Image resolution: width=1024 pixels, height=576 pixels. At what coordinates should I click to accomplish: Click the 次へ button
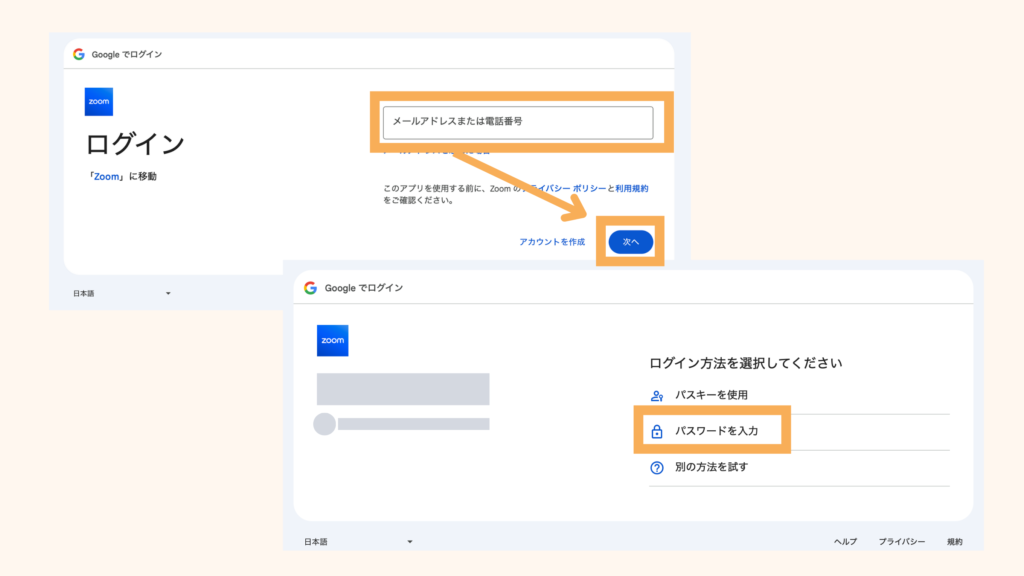[x=630, y=242]
